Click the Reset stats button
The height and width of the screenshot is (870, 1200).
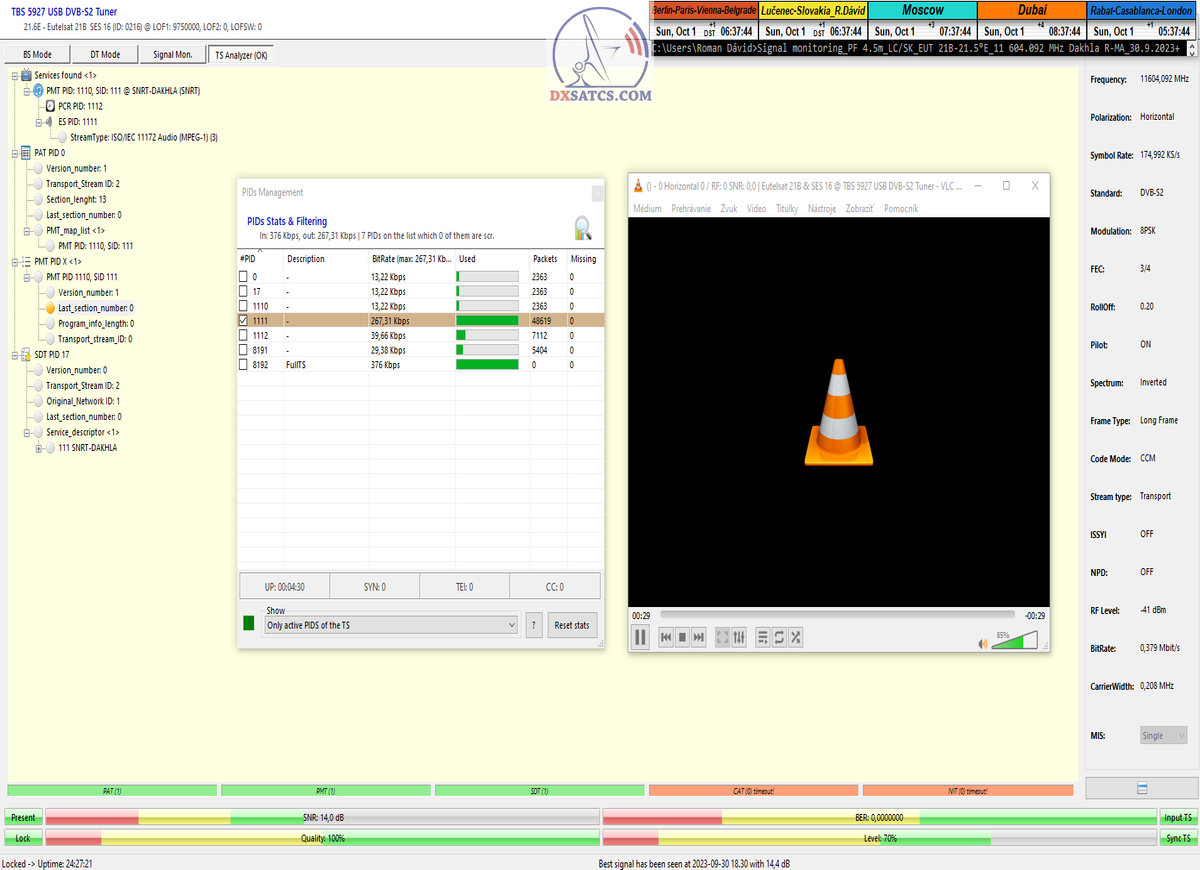[572, 625]
